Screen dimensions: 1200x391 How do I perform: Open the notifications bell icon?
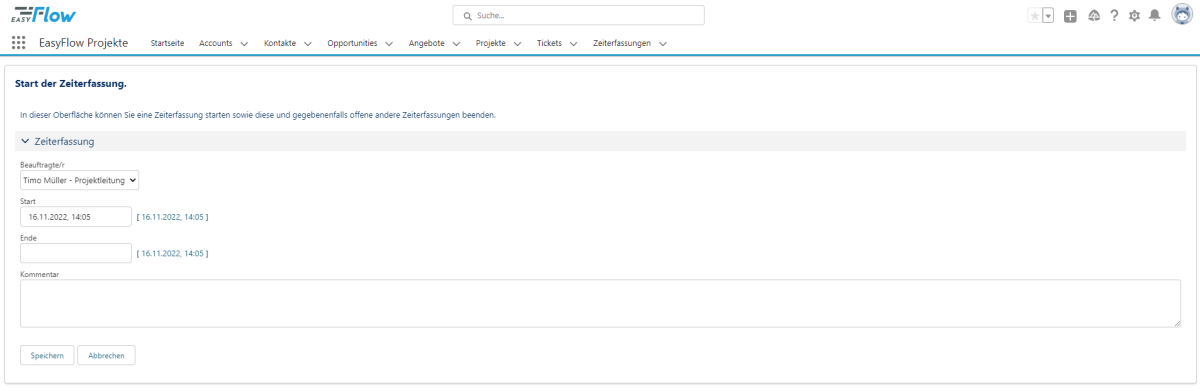pyautogui.click(x=1154, y=16)
